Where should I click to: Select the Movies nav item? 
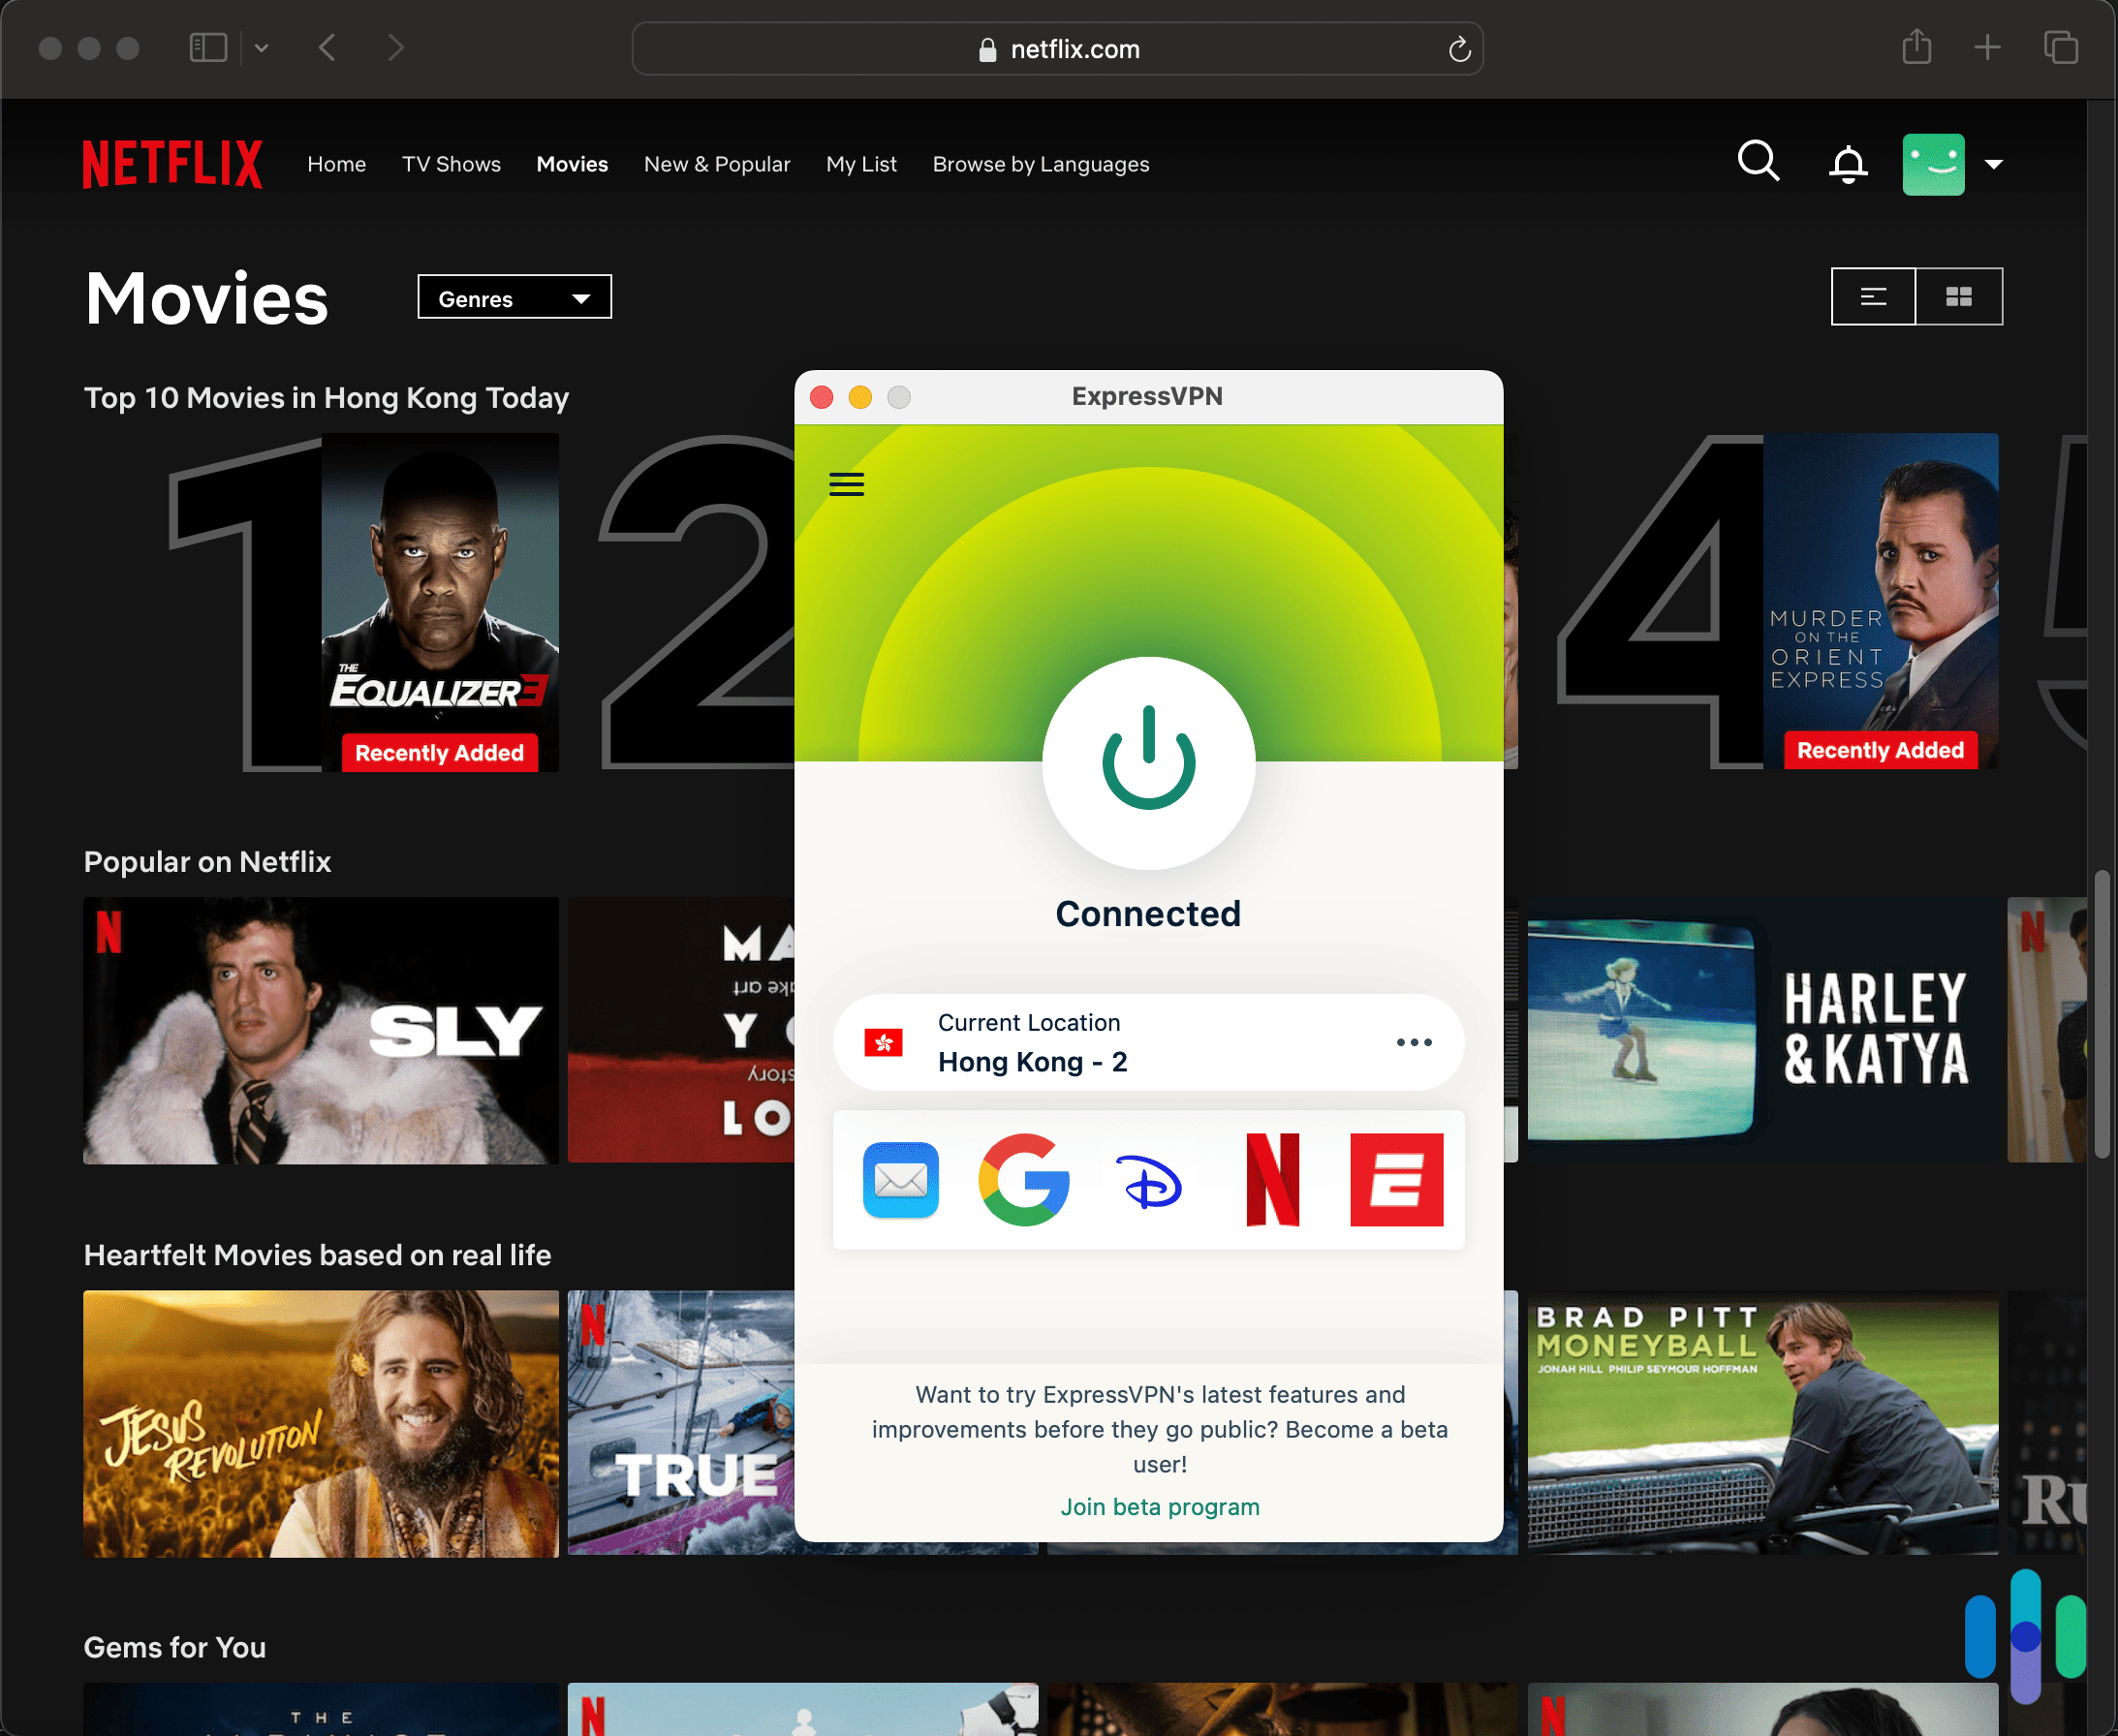tap(572, 164)
